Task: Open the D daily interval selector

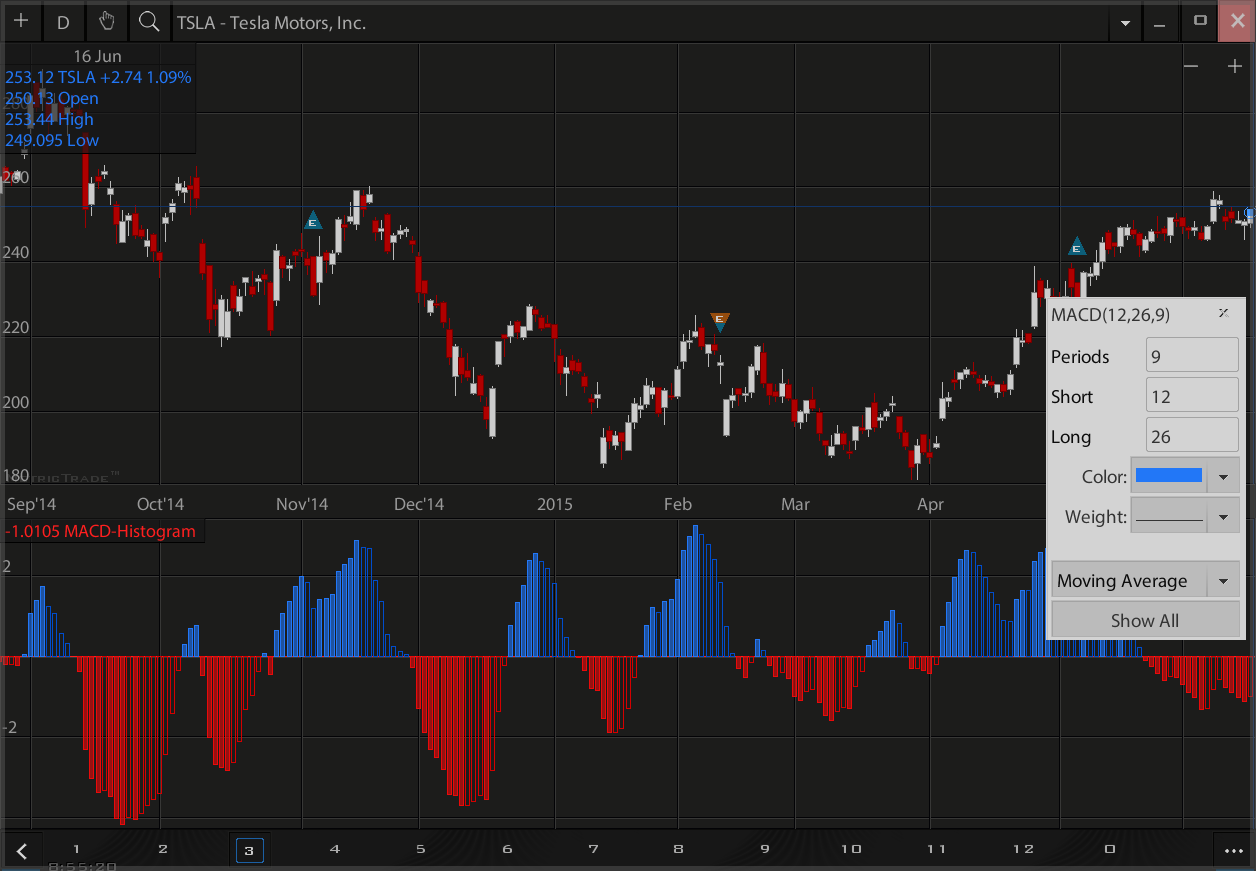Action: click(64, 21)
